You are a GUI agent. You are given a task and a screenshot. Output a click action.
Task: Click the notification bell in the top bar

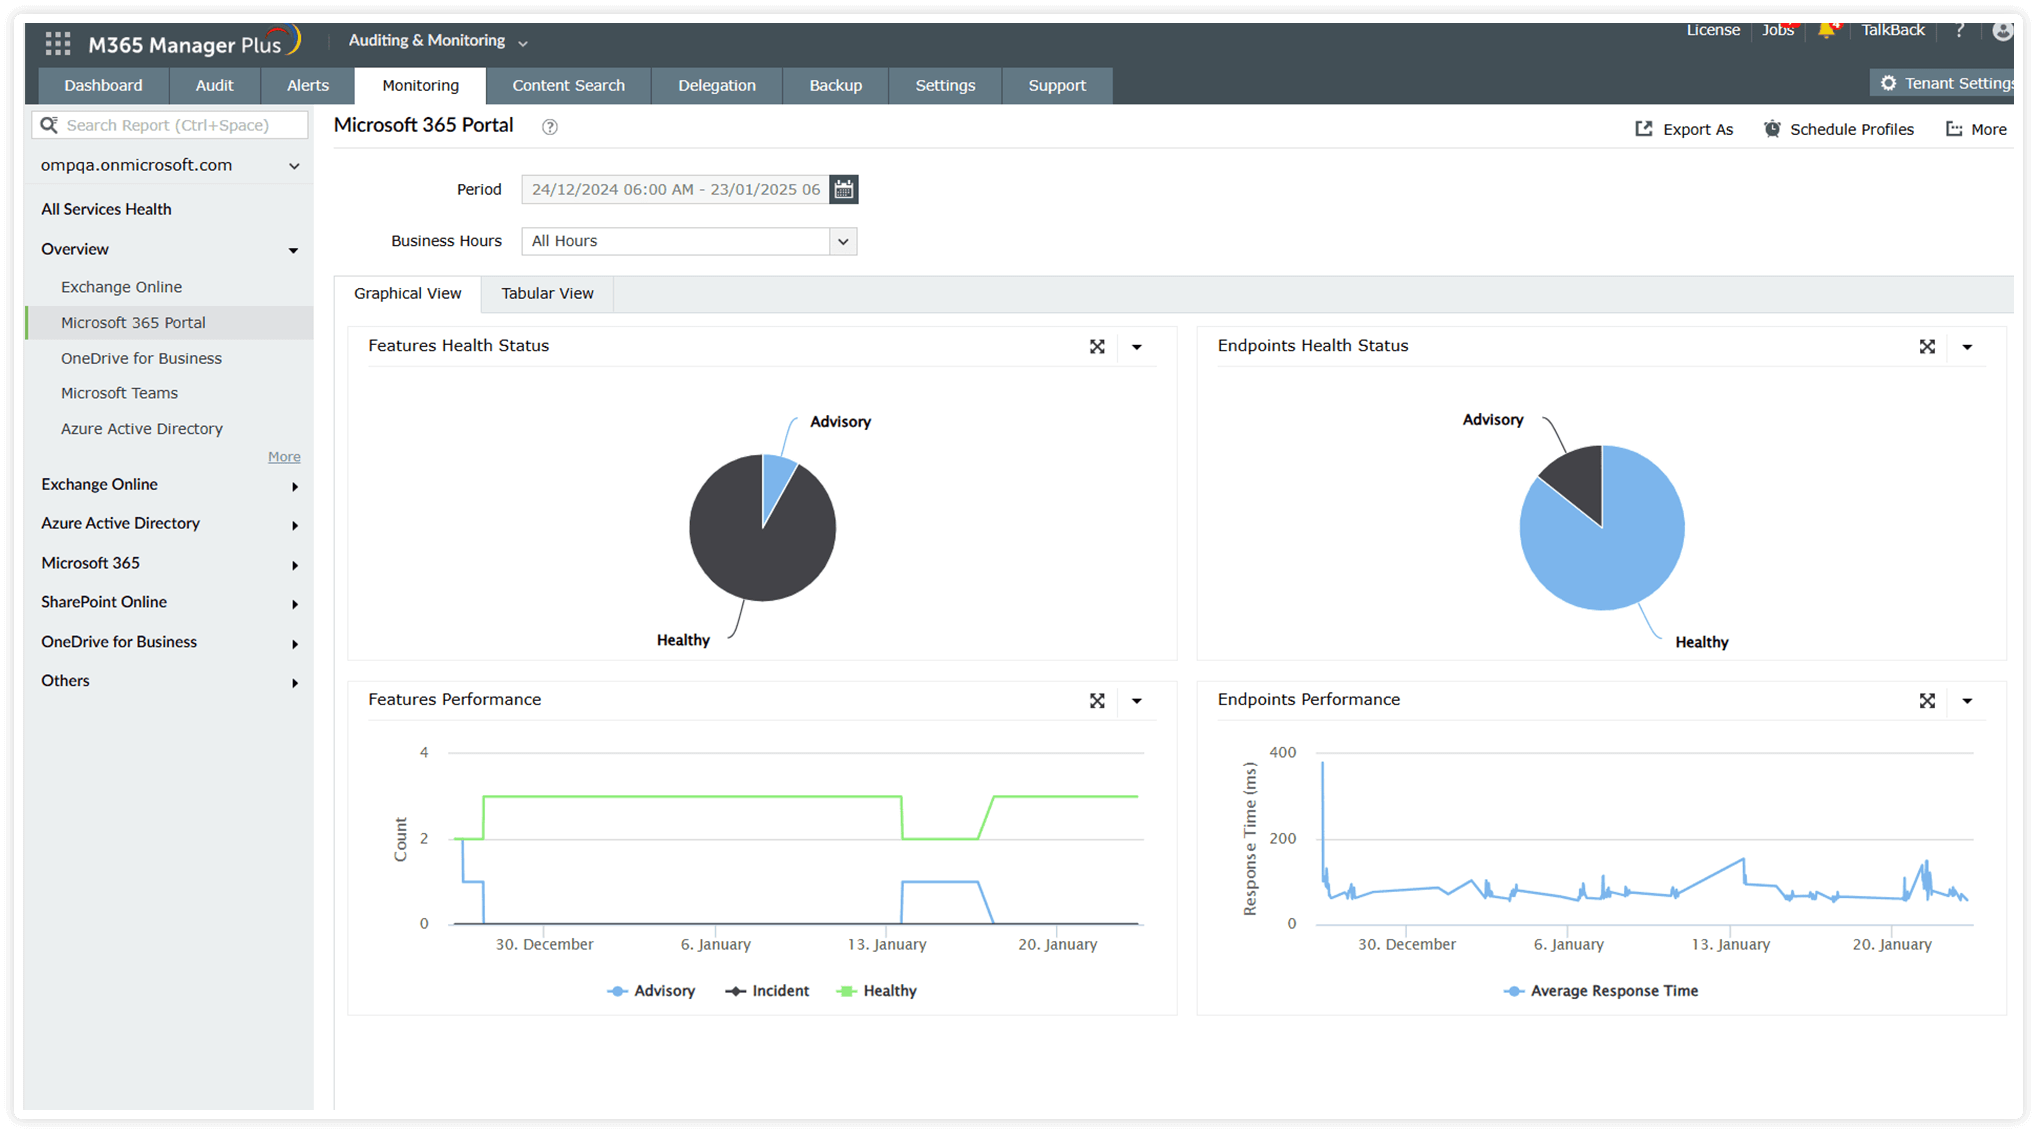pos(1828,30)
